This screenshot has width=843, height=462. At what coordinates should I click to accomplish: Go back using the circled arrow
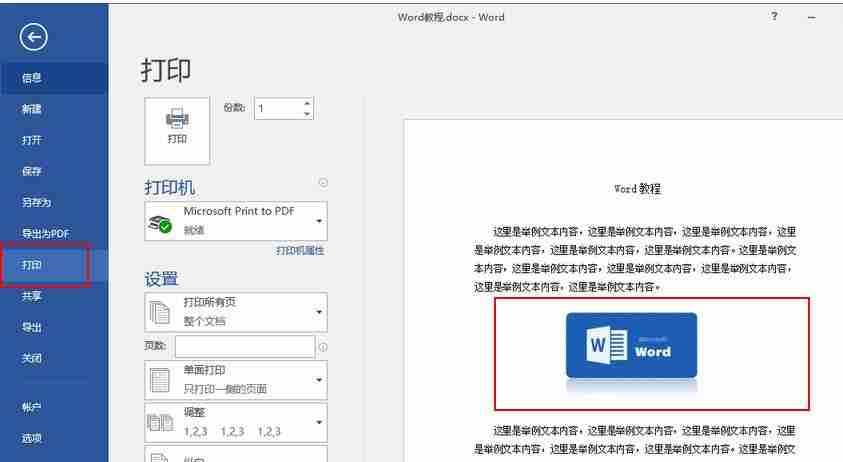pos(33,37)
